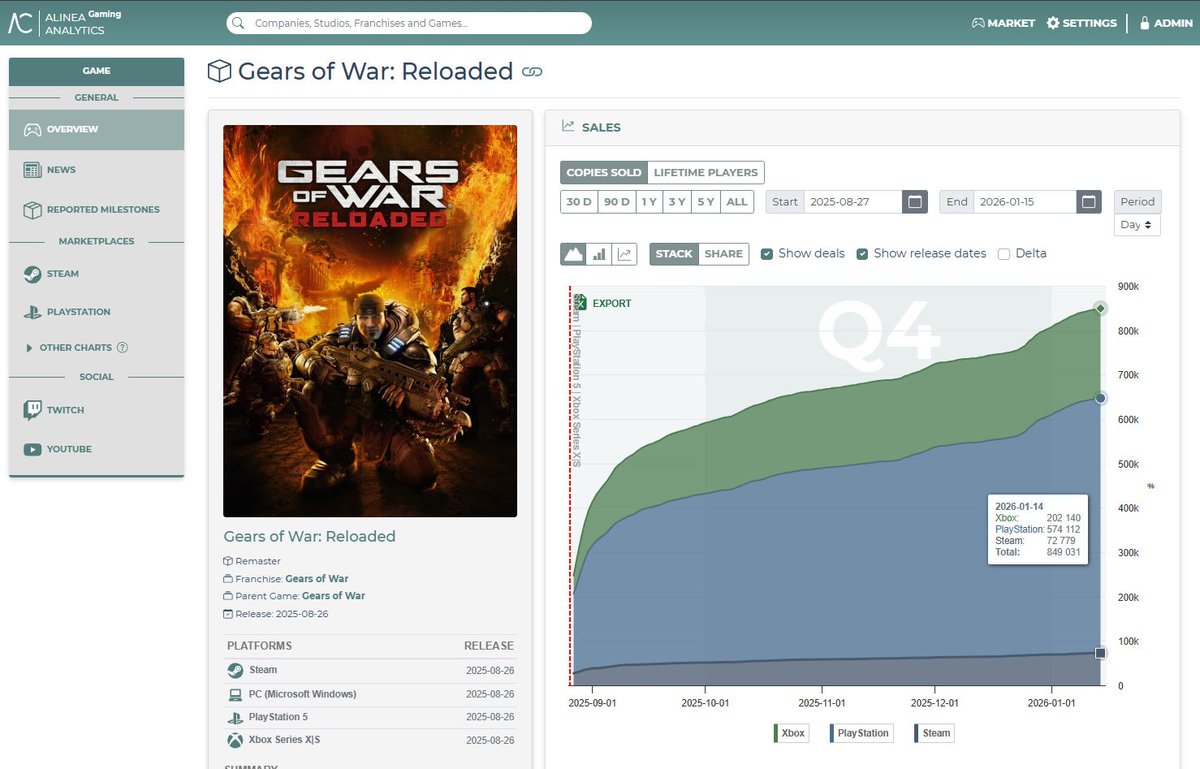1200x769 pixels.
Task: Click the PlayStation 5 platform row icon
Action: point(235,718)
